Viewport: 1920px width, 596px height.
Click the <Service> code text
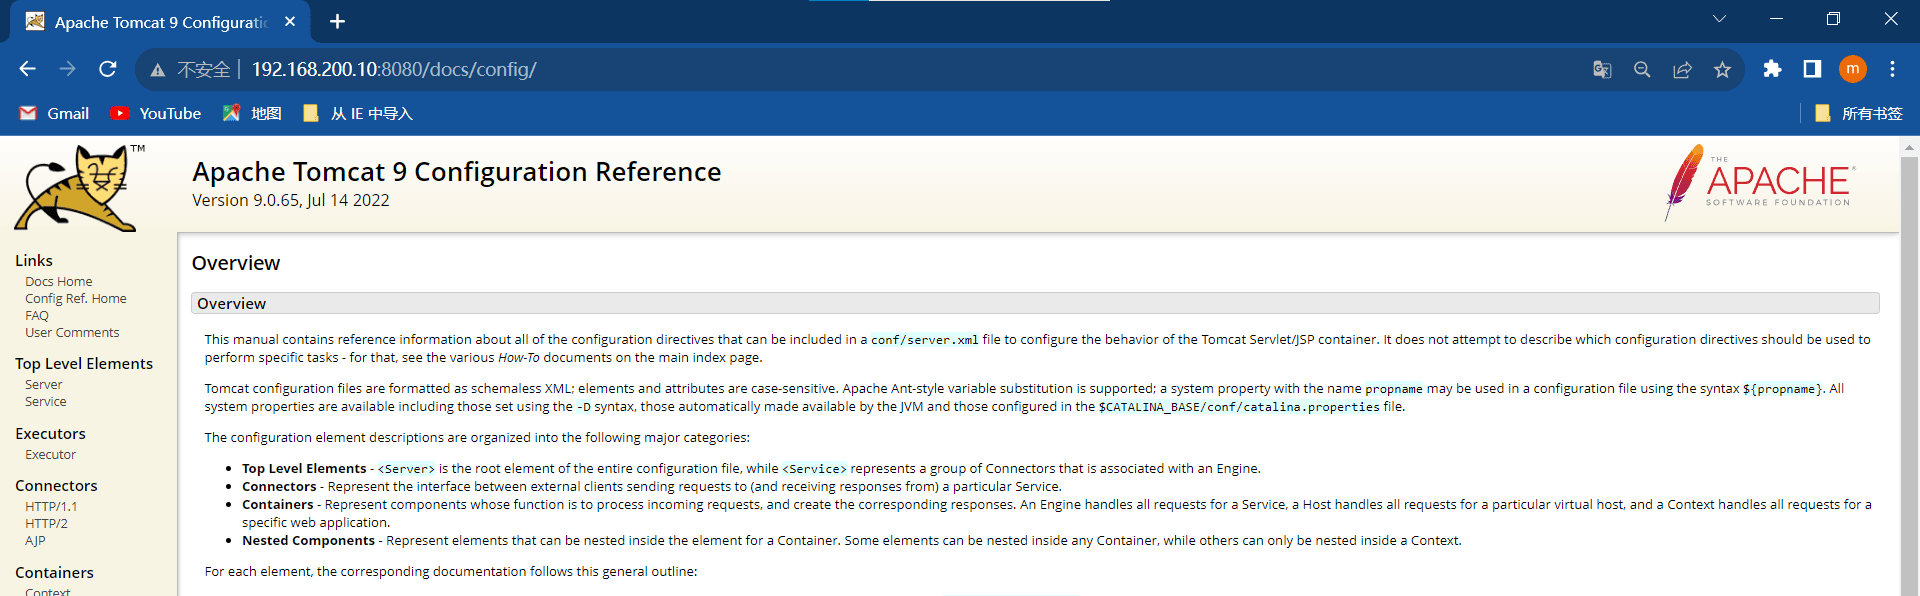tap(814, 469)
